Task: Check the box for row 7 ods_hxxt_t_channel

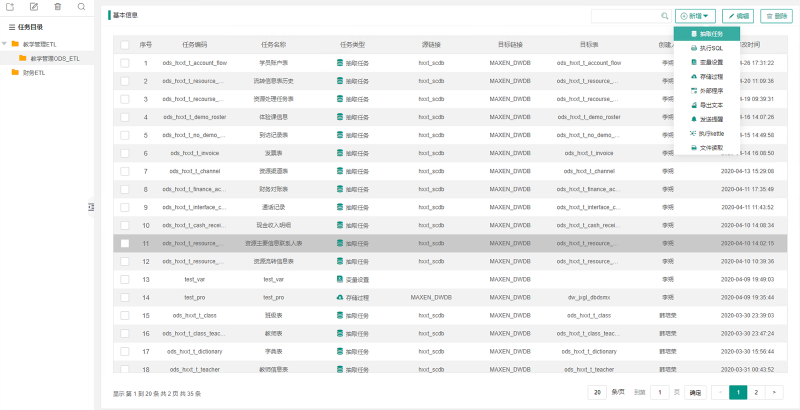Action: point(125,171)
